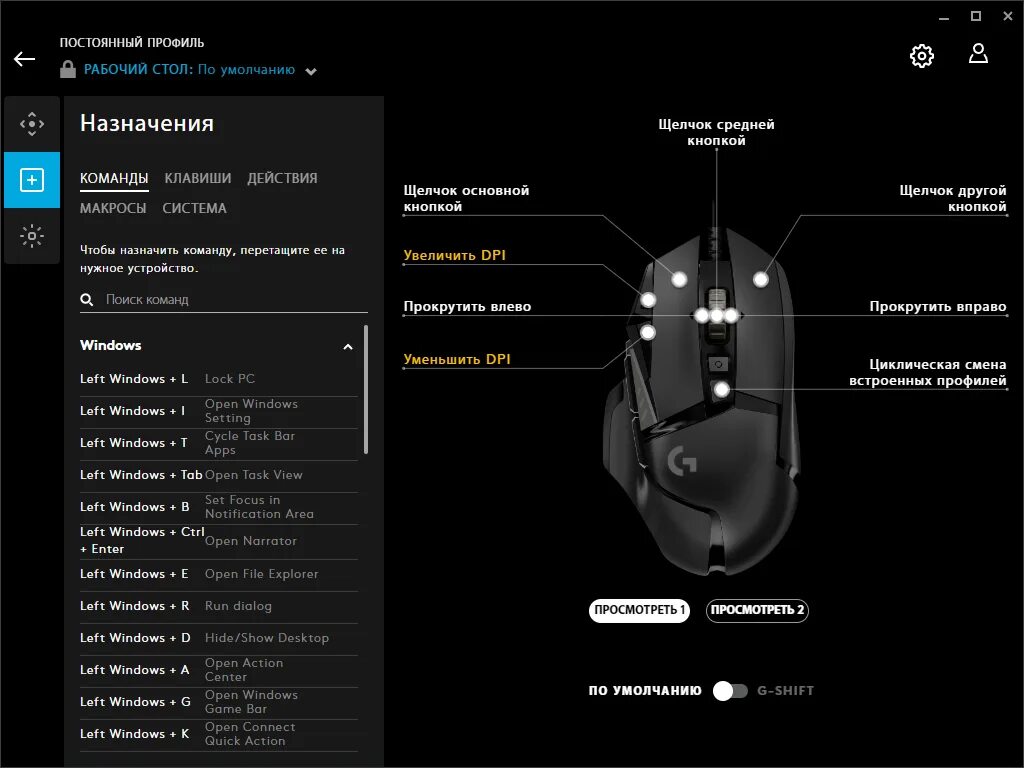Click the command list scrollbar
Screen dimensions: 1024x768
click(x=366, y=389)
